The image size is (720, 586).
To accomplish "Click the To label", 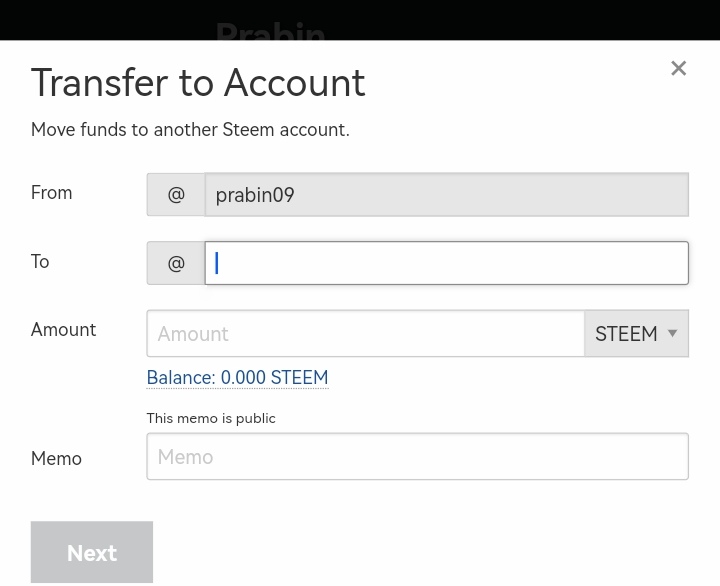I will [x=40, y=261].
